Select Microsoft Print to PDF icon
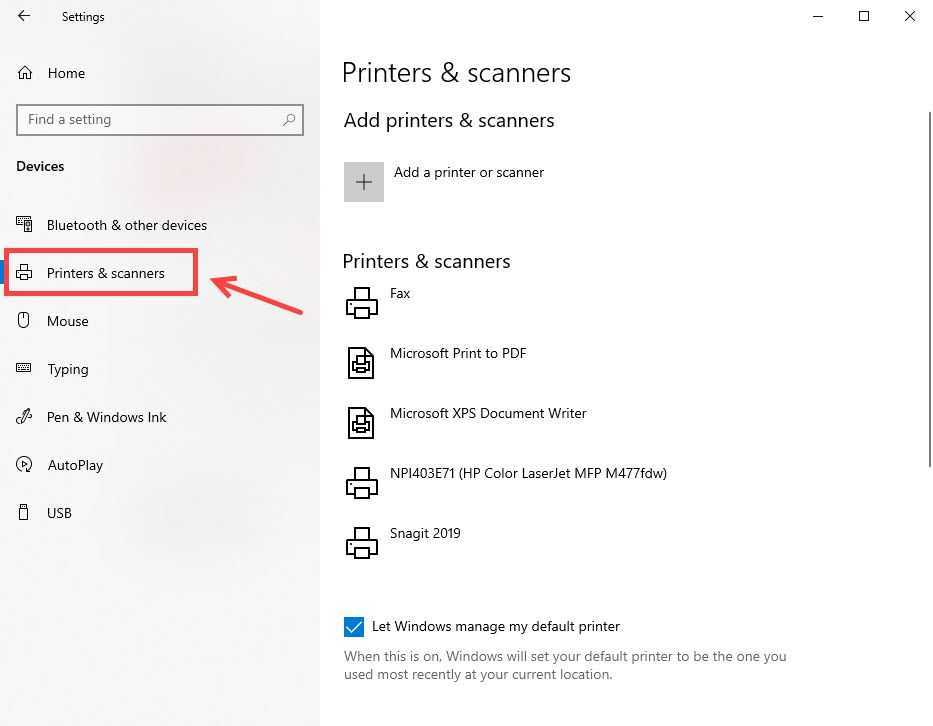Screen dimensions: 933x726 point(362,362)
